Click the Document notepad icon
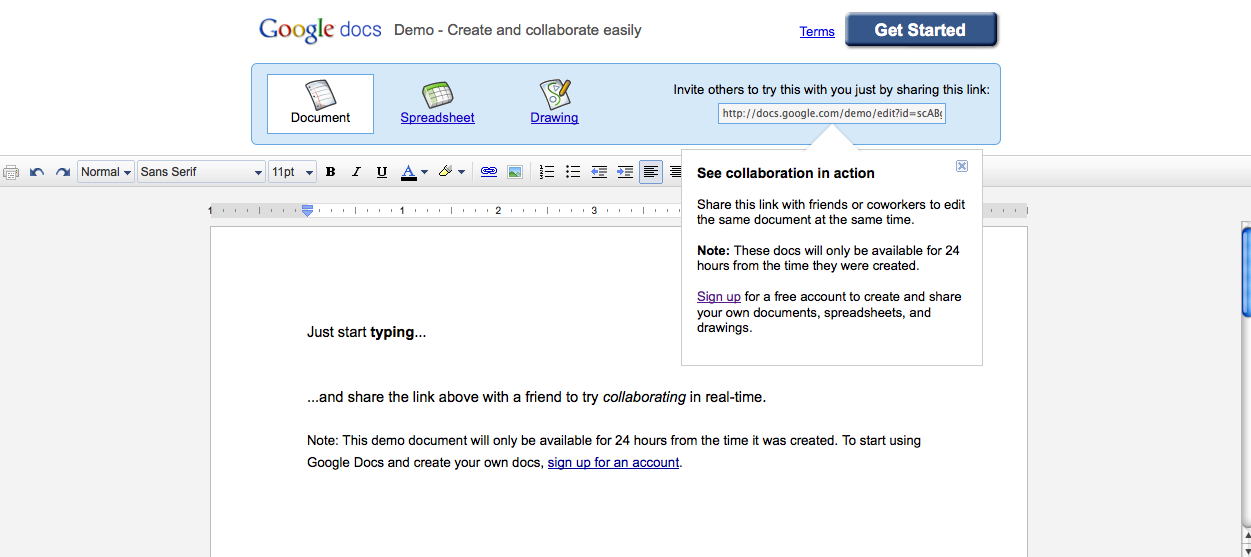This screenshot has height=557, width=1251. pos(320,94)
